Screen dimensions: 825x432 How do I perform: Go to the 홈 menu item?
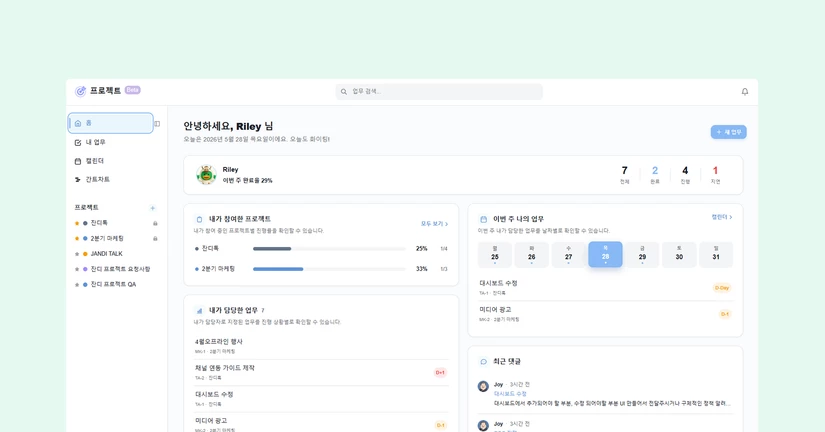click(x=111, y=123)
